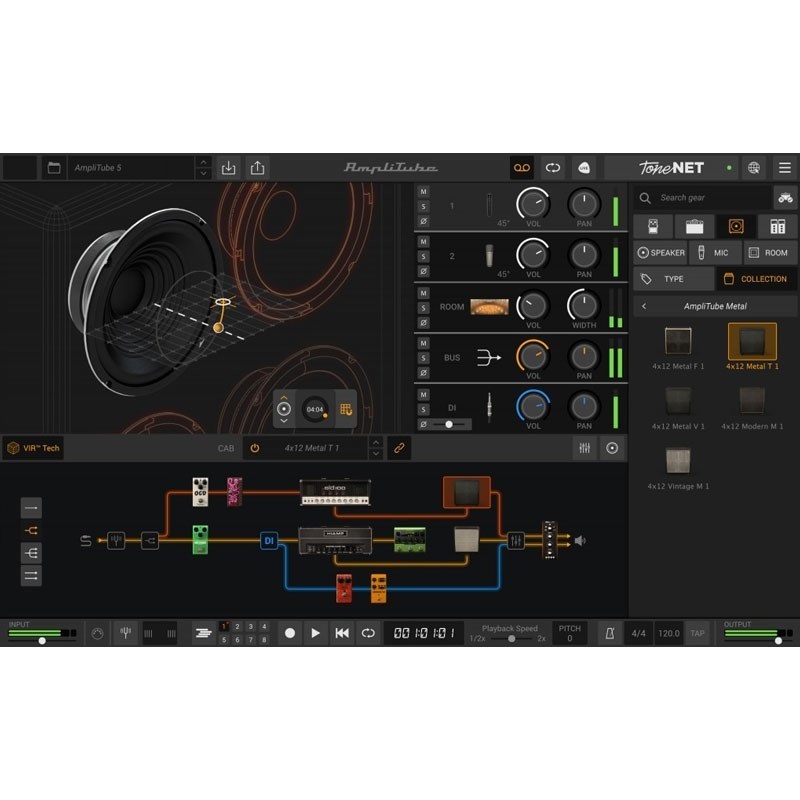Toggle the metronome icon

tap(609, 633)
